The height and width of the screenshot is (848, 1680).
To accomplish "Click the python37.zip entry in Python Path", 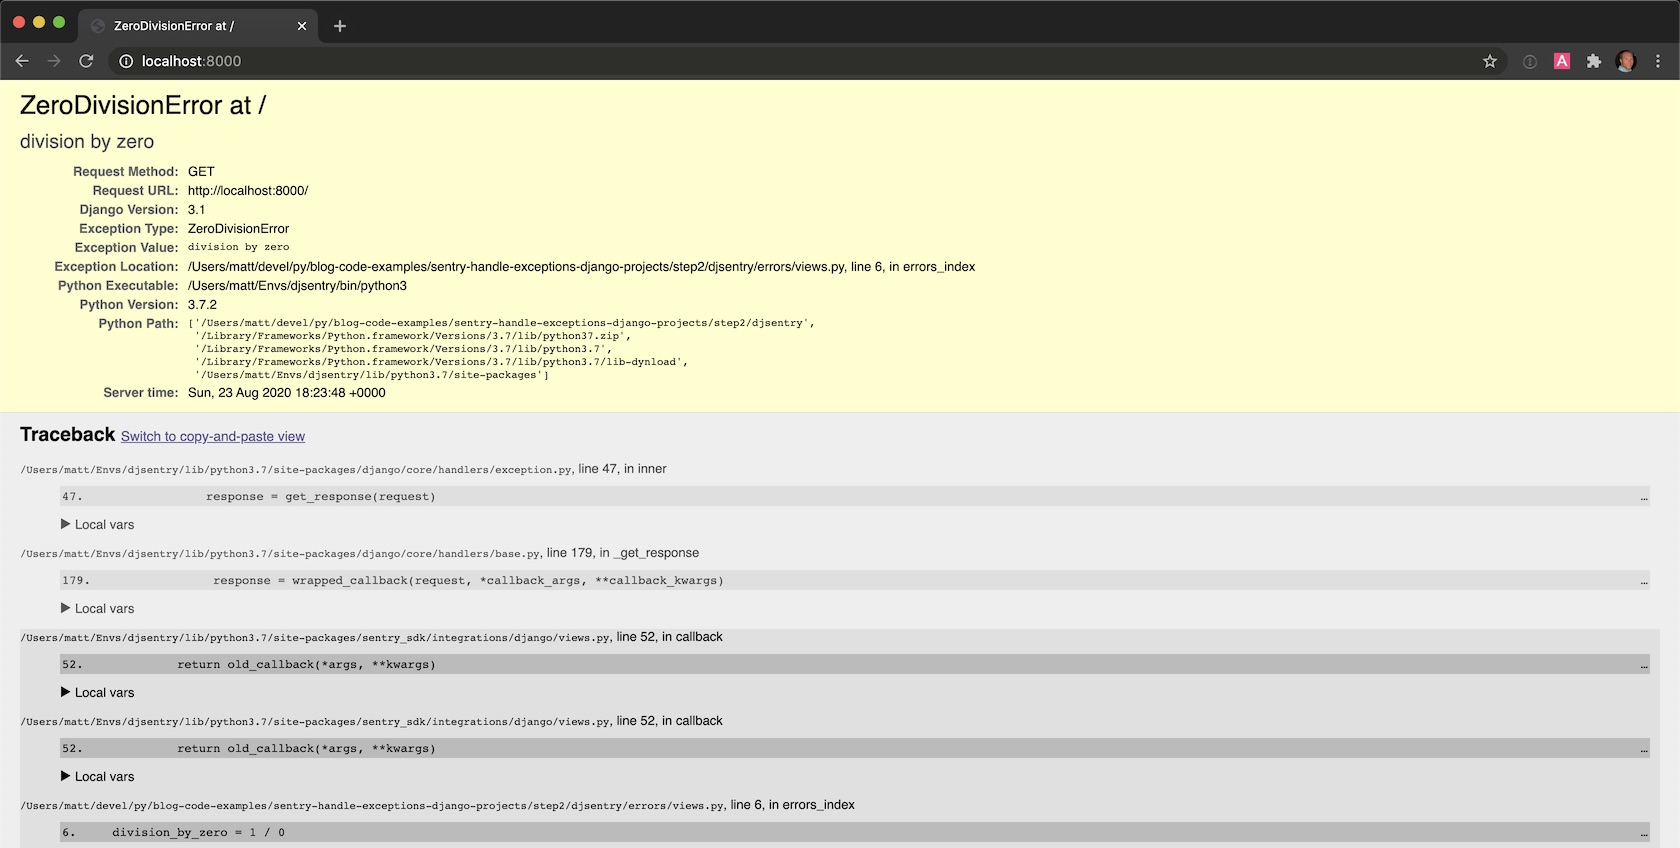I will tap(411, 336).
